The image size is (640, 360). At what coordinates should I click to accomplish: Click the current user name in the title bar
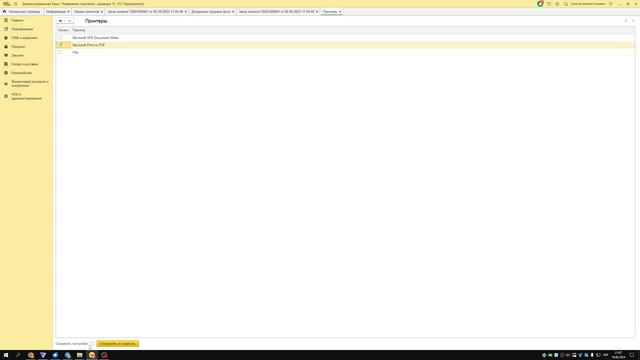[x=588, y=4]
